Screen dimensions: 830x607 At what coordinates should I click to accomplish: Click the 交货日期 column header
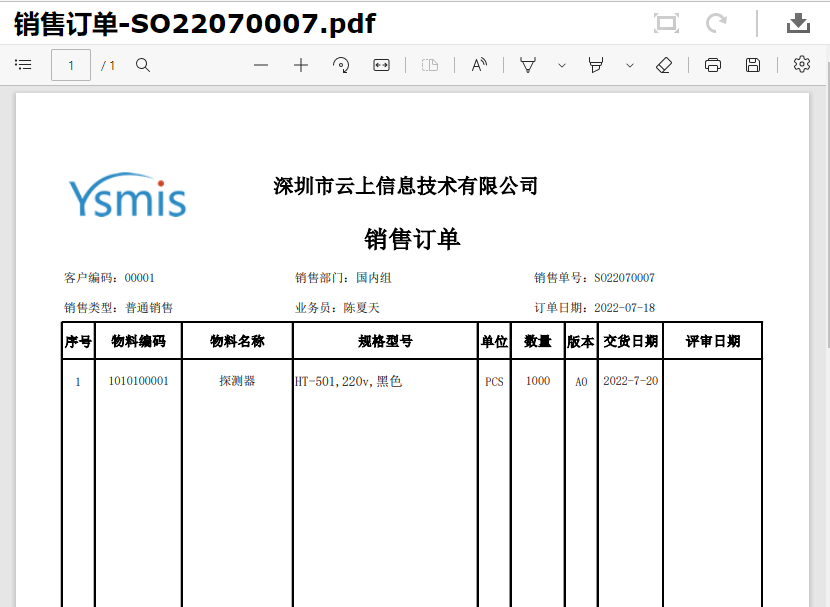[630, 341]
